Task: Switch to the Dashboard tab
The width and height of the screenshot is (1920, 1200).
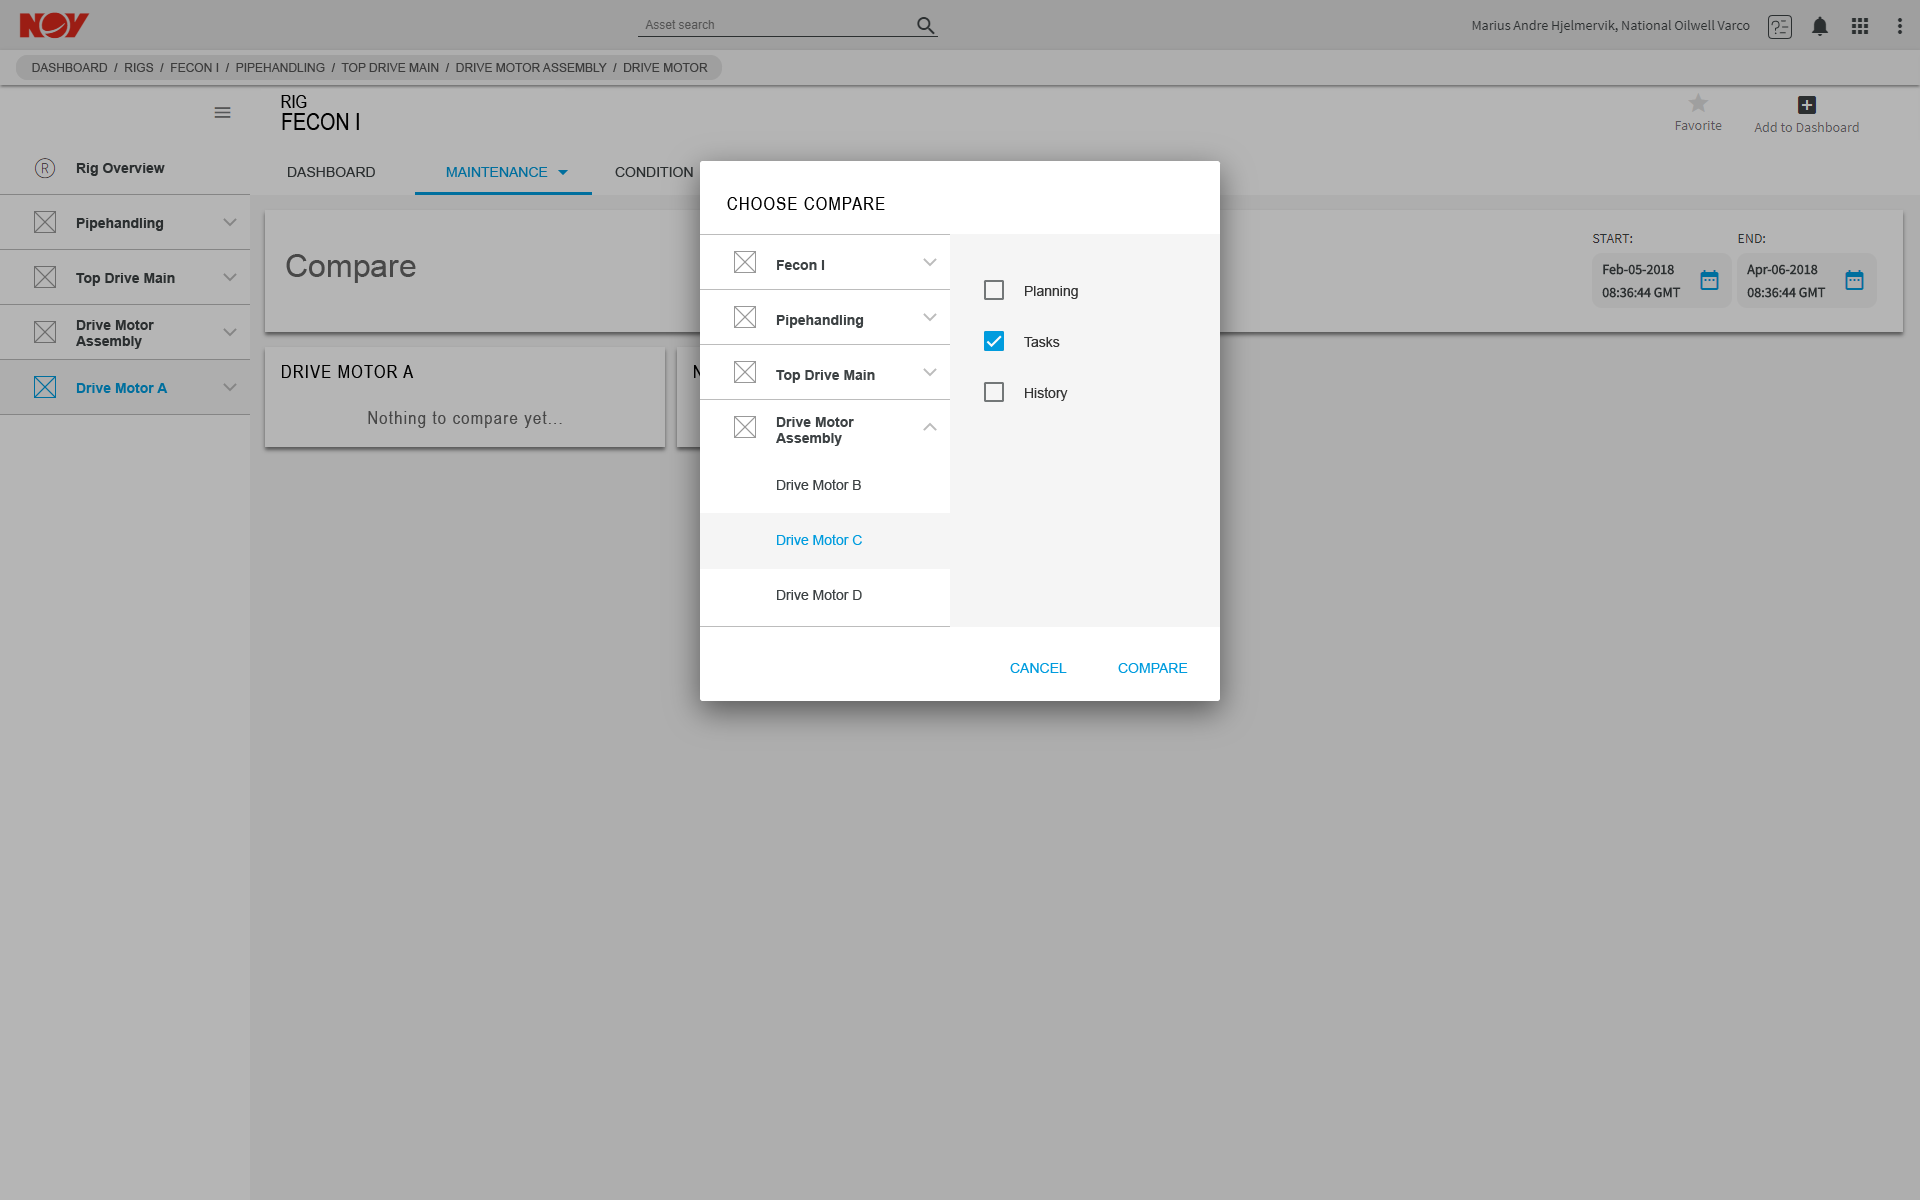Action: (x=331, y=172)
